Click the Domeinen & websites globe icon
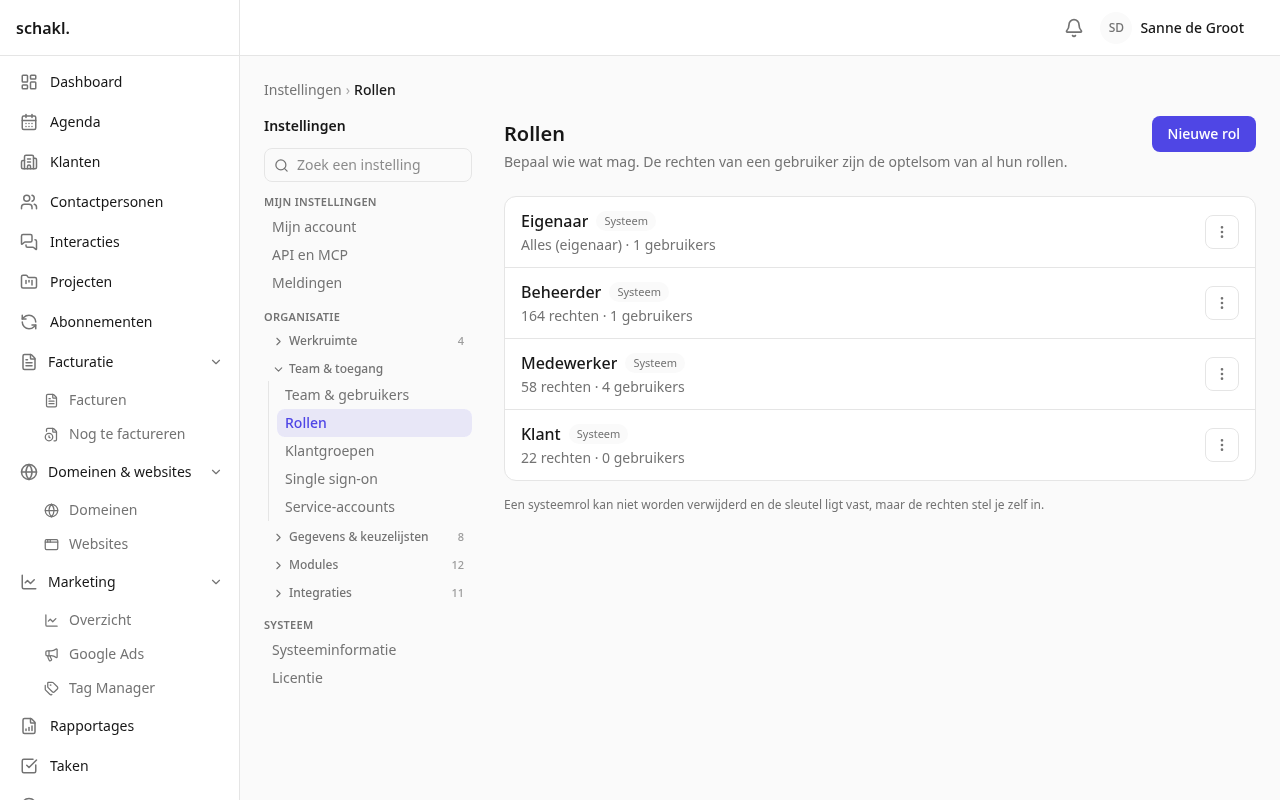 click(29, 472)
